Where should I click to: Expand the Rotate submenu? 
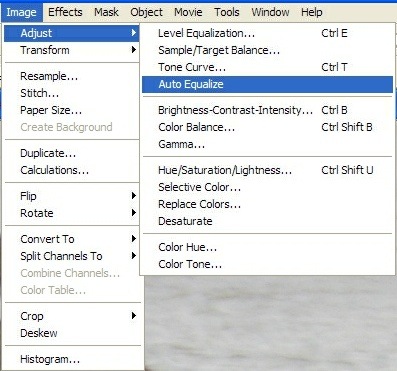click(x=72, y=213)
